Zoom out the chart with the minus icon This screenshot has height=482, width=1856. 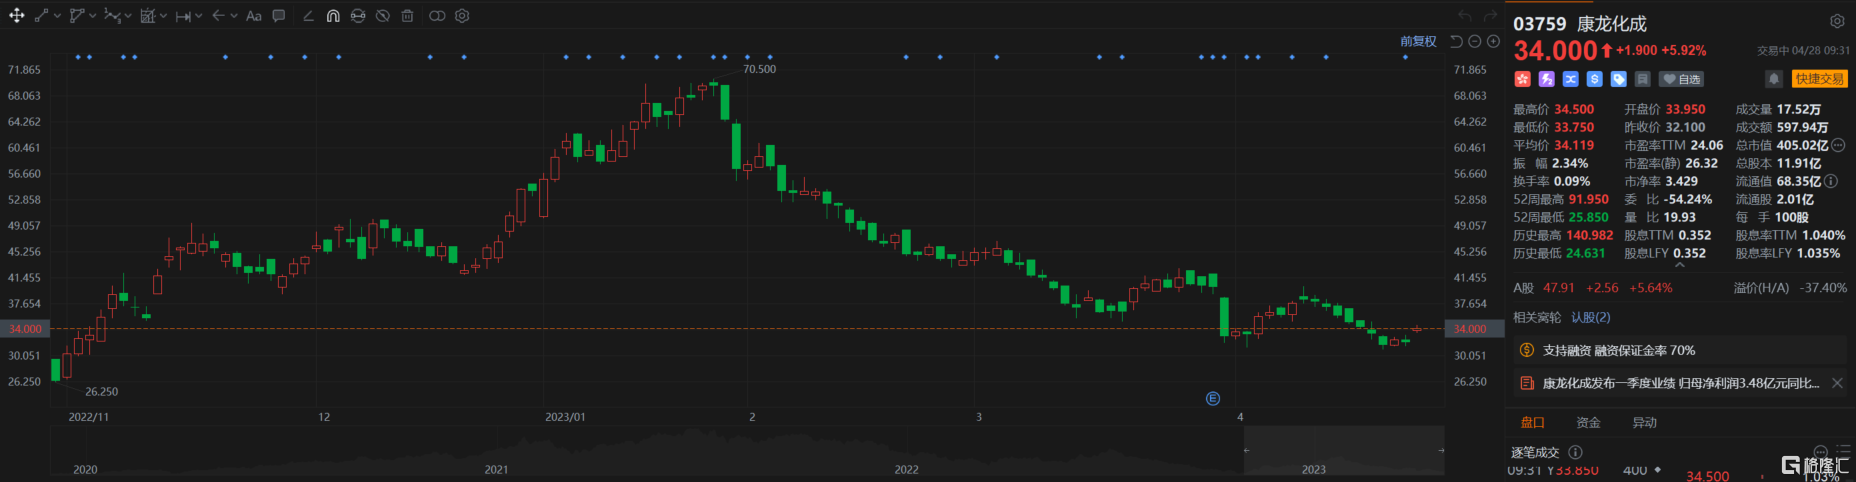1475,41
